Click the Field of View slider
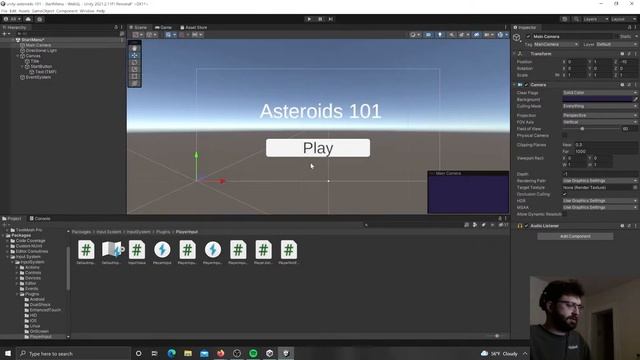 591,129
